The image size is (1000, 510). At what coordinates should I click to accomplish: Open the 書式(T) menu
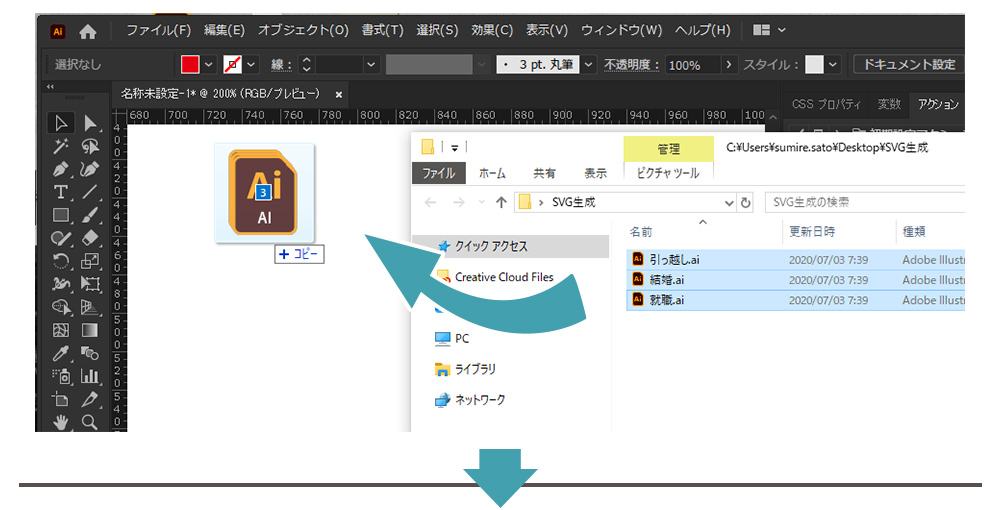(x=383, y=30)
